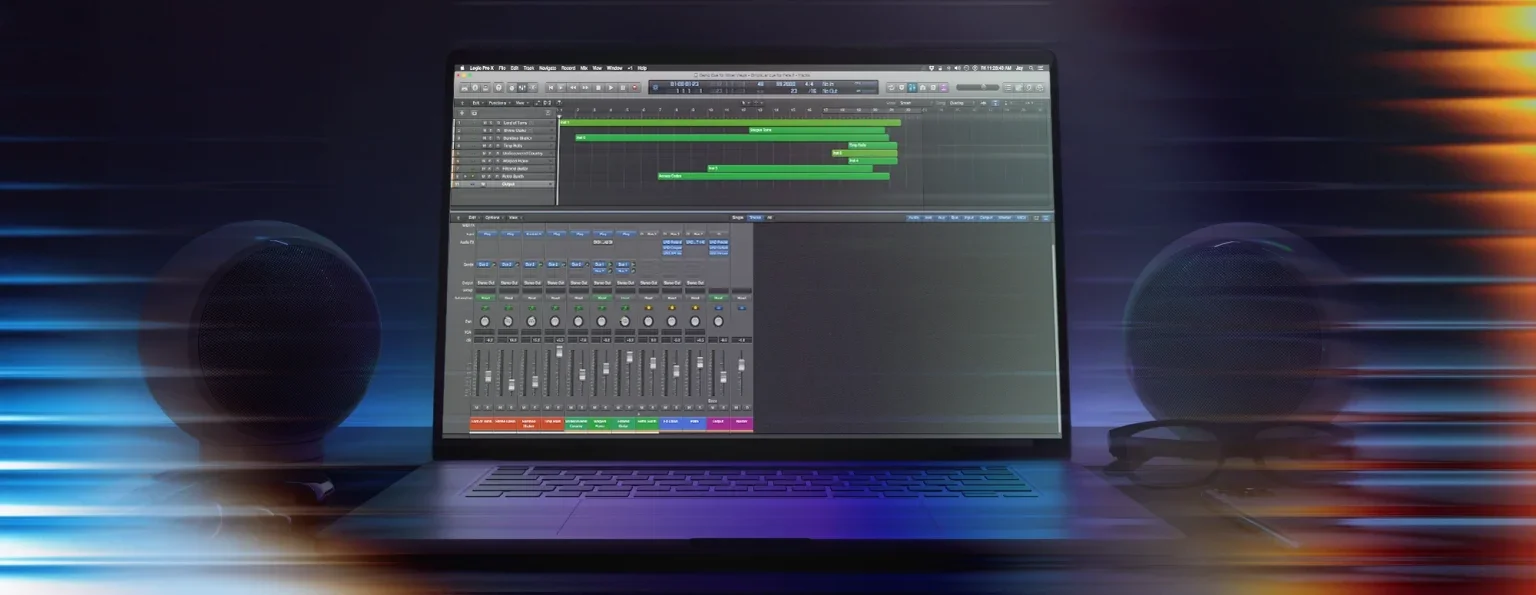Open the Mix menu in the menu bar
The image size is (1536, 595).
coord(584,68)
